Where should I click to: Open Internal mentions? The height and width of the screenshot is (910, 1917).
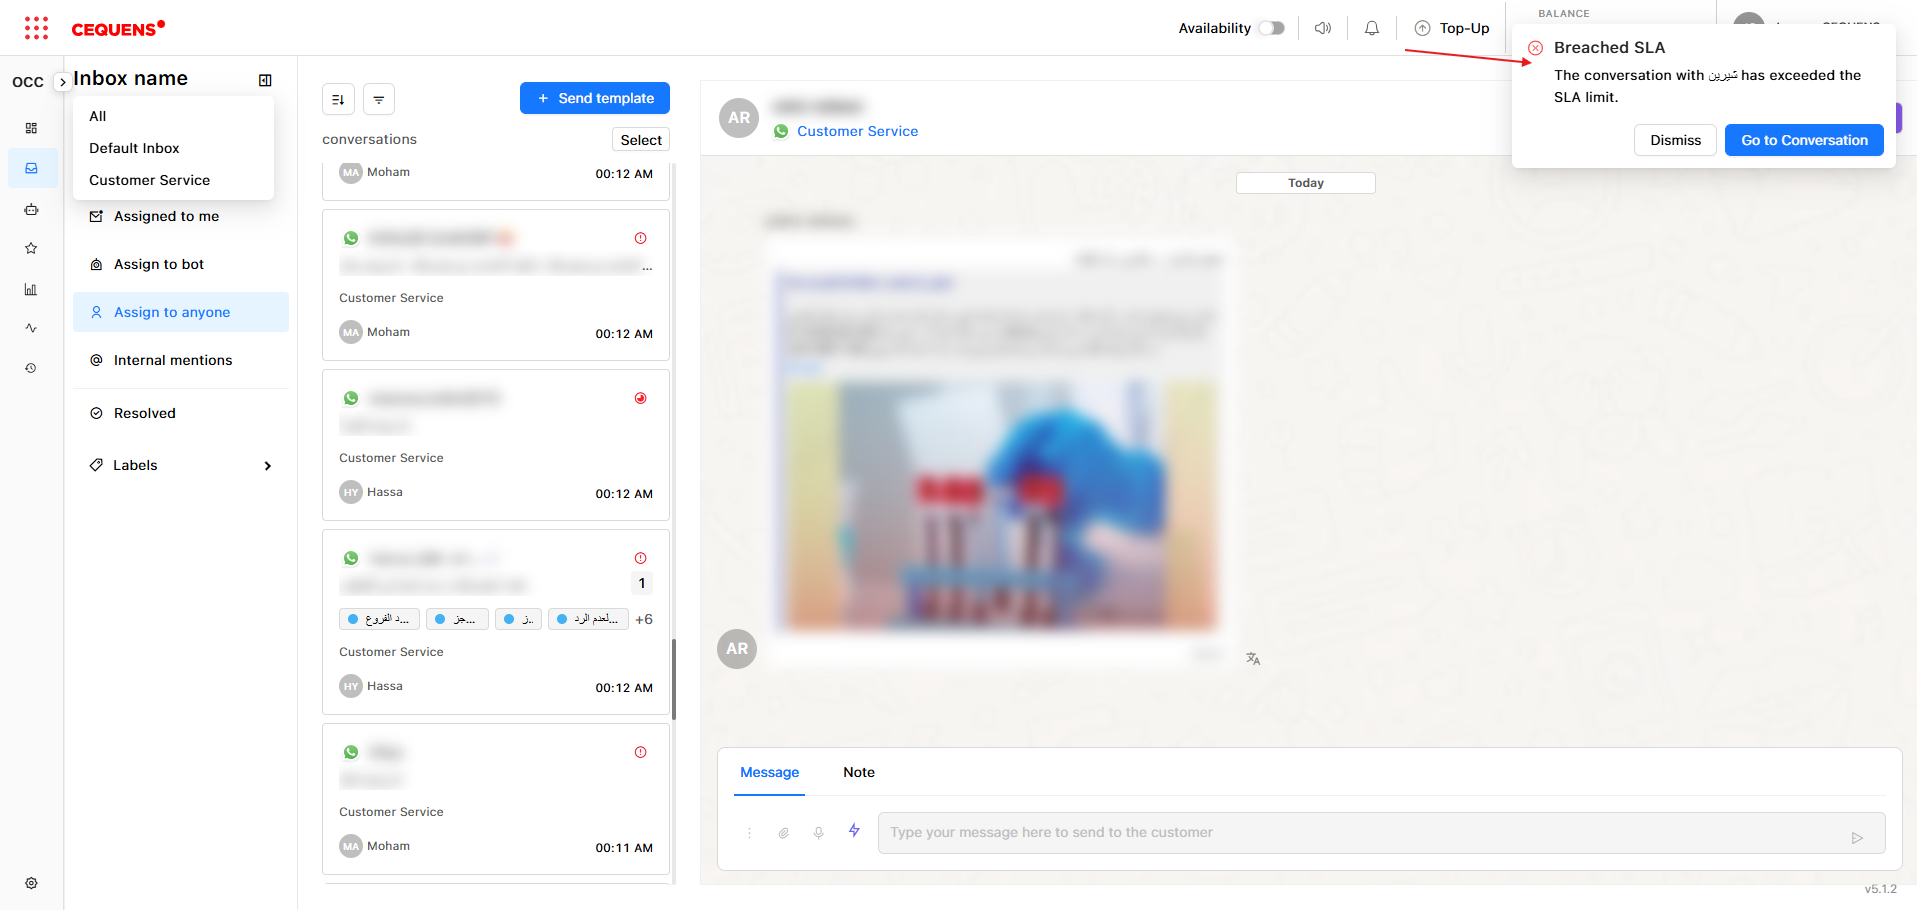[x=181, y=360]
